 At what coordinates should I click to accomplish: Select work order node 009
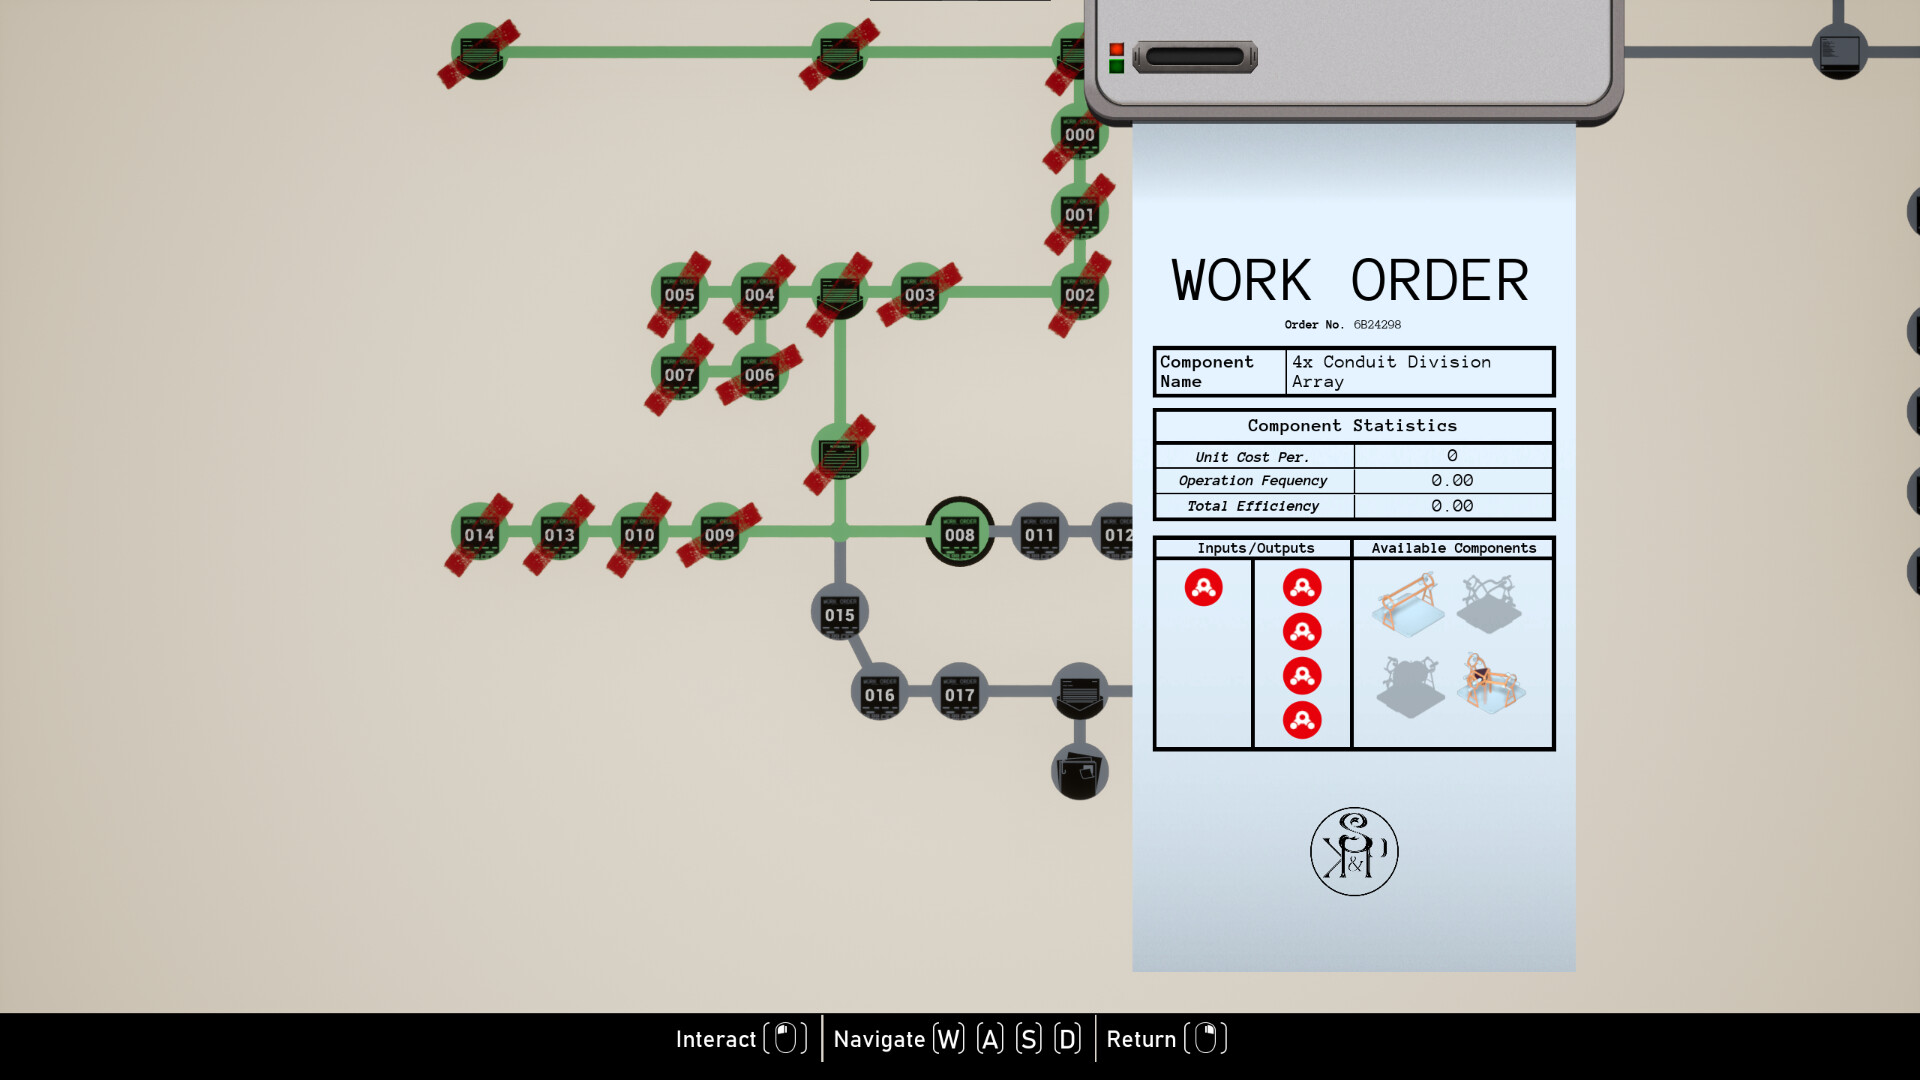click(719, 532)
